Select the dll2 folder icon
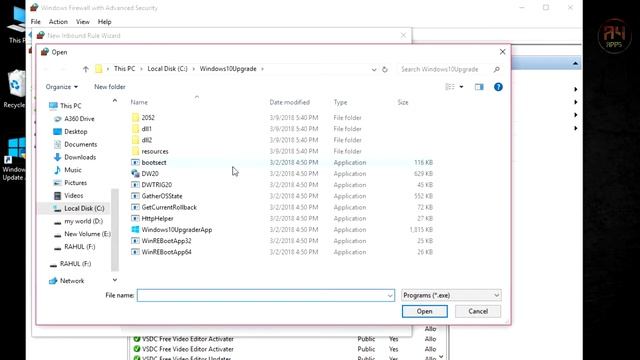The image size is (640, 360). click(x=136, y=140)
